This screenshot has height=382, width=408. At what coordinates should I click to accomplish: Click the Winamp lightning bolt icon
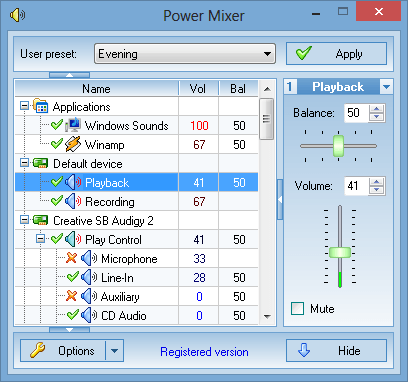73,144
